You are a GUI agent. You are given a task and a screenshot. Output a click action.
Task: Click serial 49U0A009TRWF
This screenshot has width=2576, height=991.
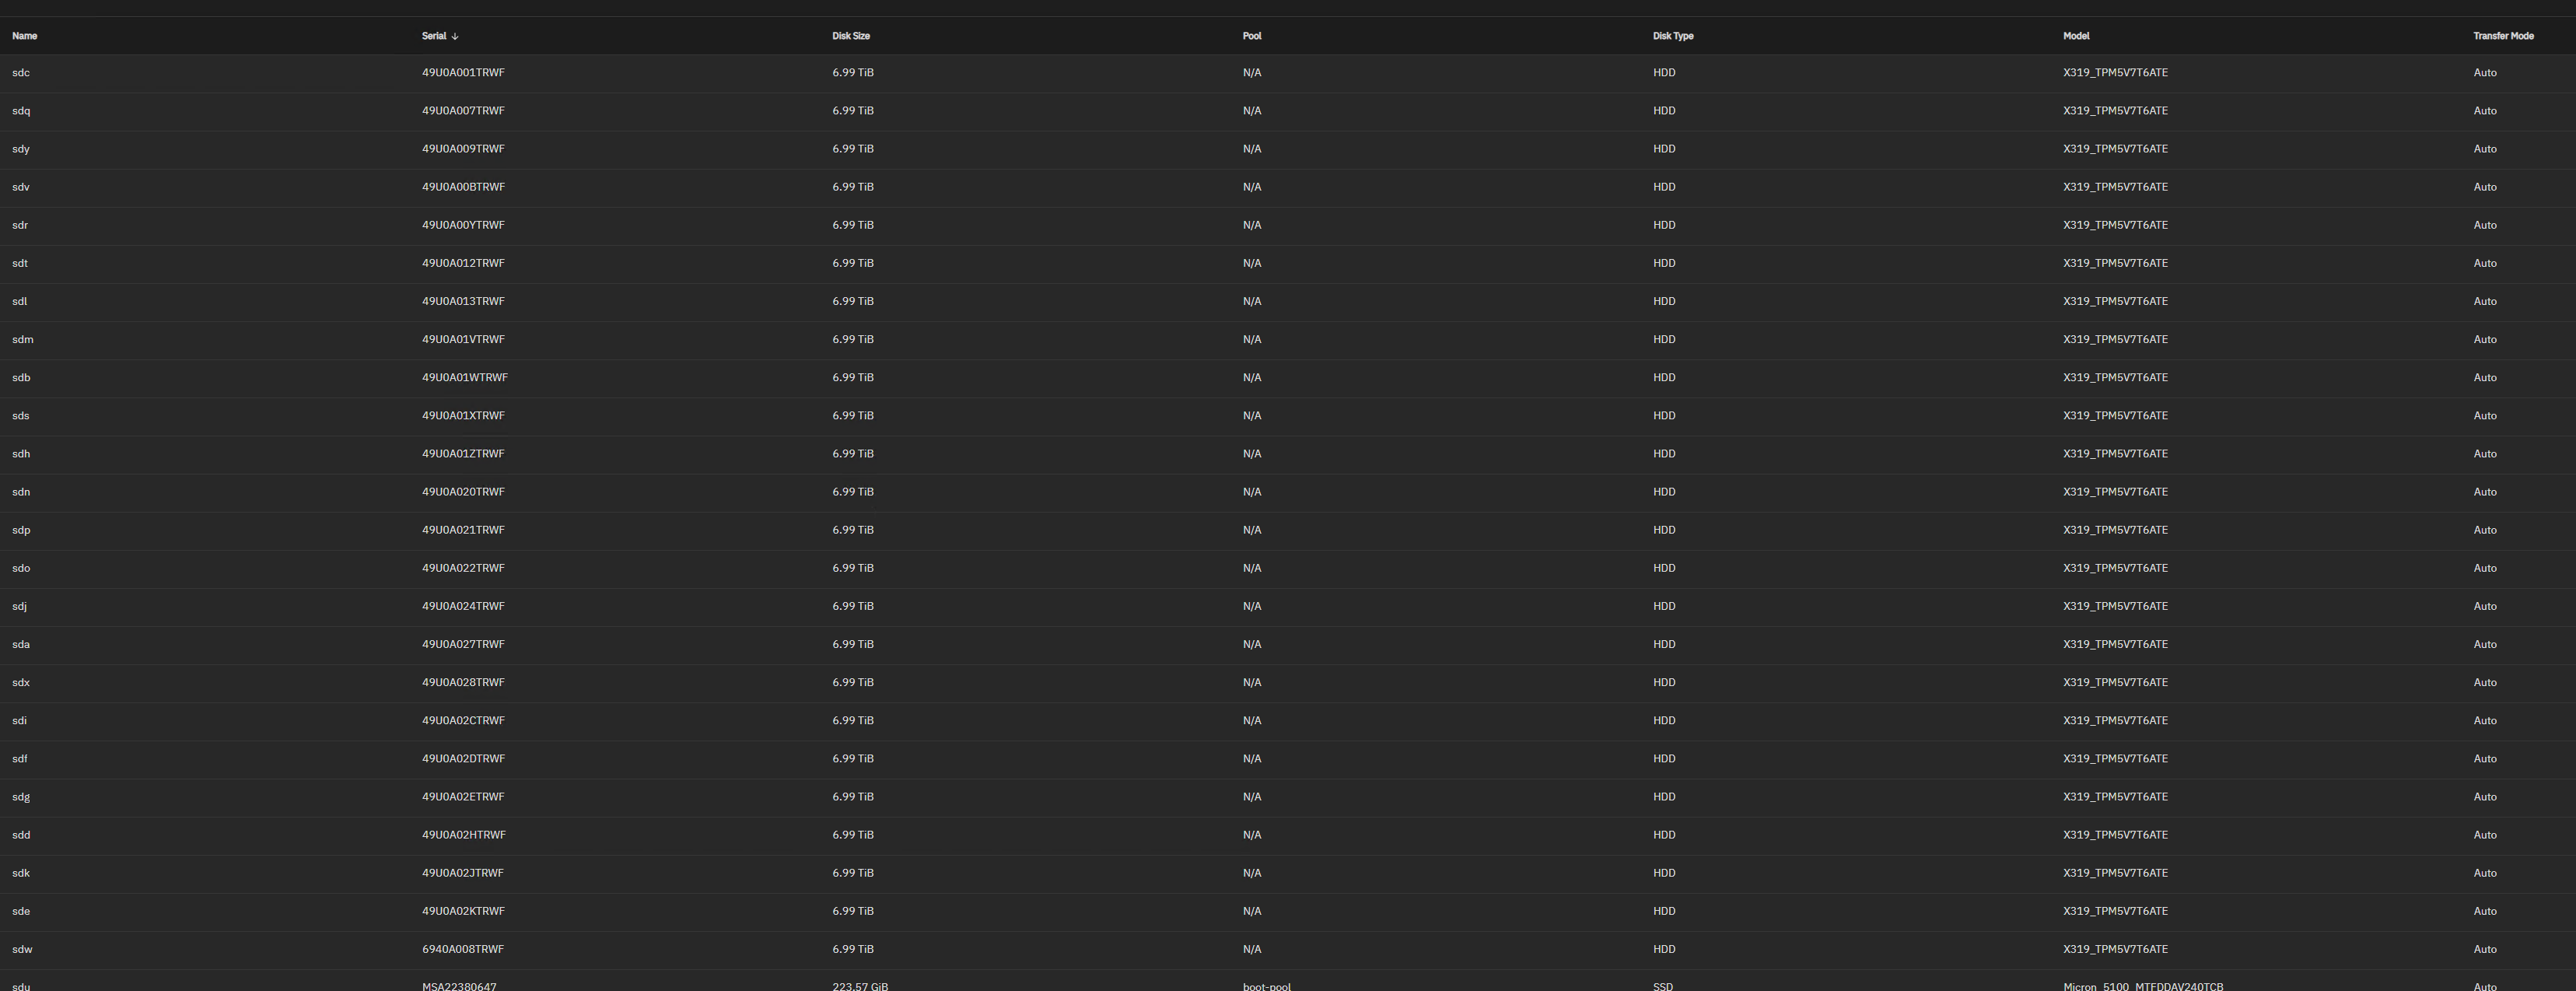tap(463, 149)
